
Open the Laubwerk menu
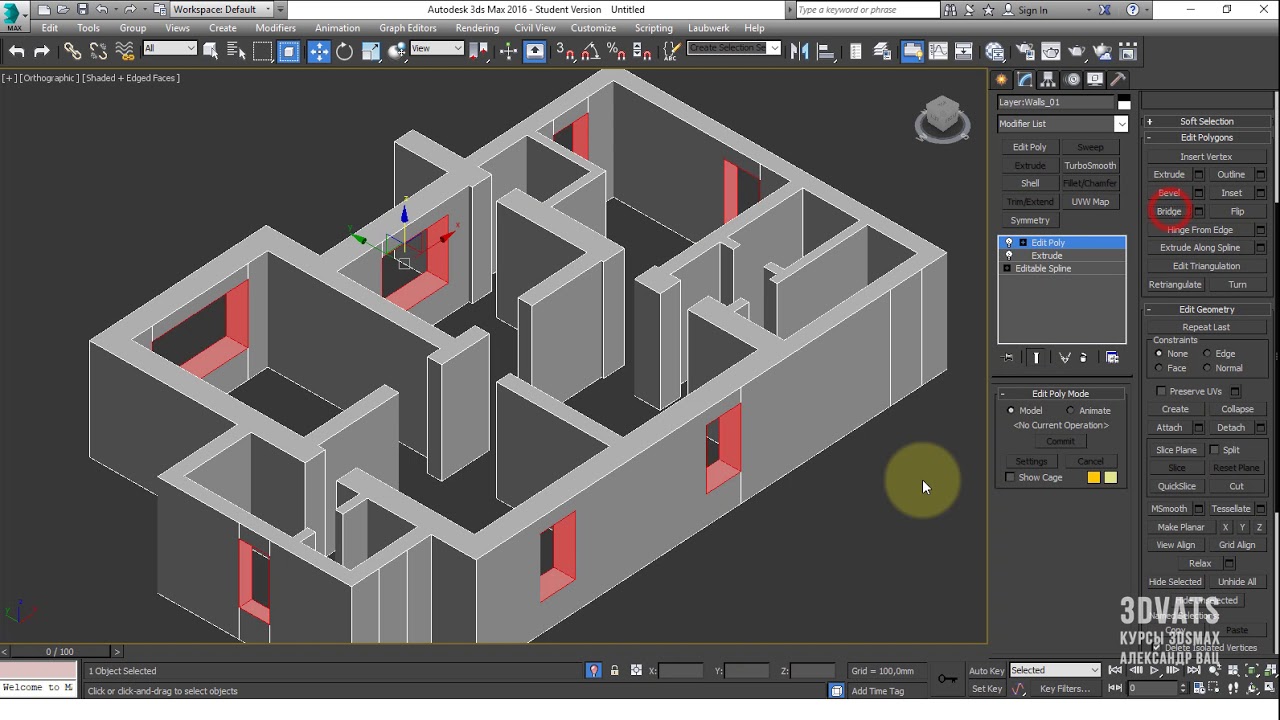[x=709, y=28]
